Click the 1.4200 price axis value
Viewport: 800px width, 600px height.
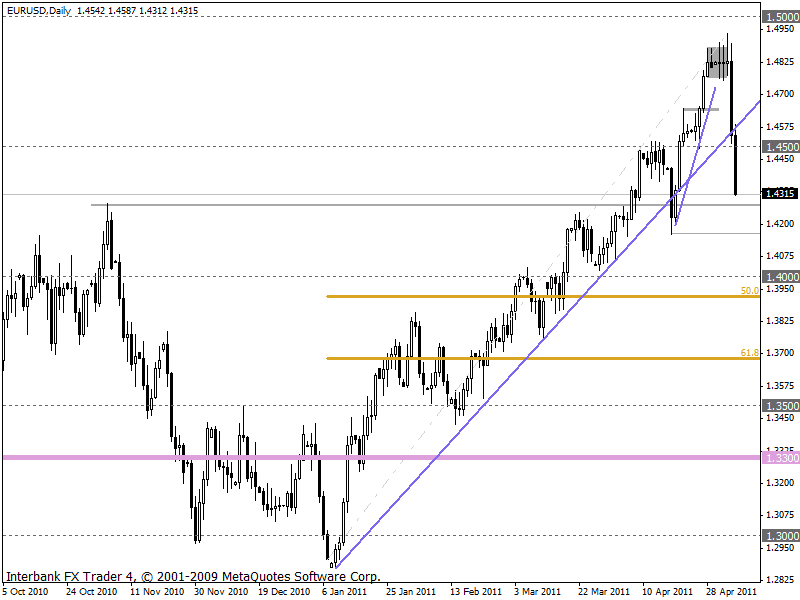coord(780,223)
